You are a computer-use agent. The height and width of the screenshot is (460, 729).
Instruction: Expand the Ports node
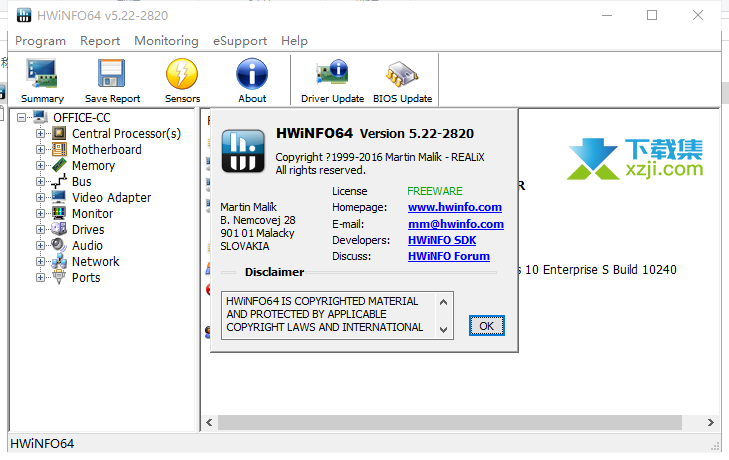tap(40, 277)
